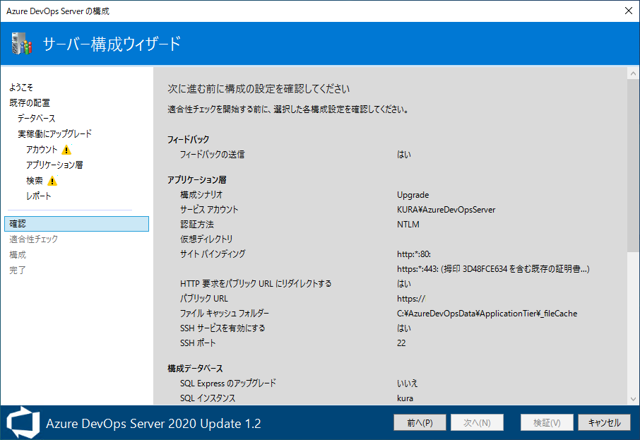Click the _fileCache folder path value
This screenshot has height=440, width=640.
(x=487, y=313)
